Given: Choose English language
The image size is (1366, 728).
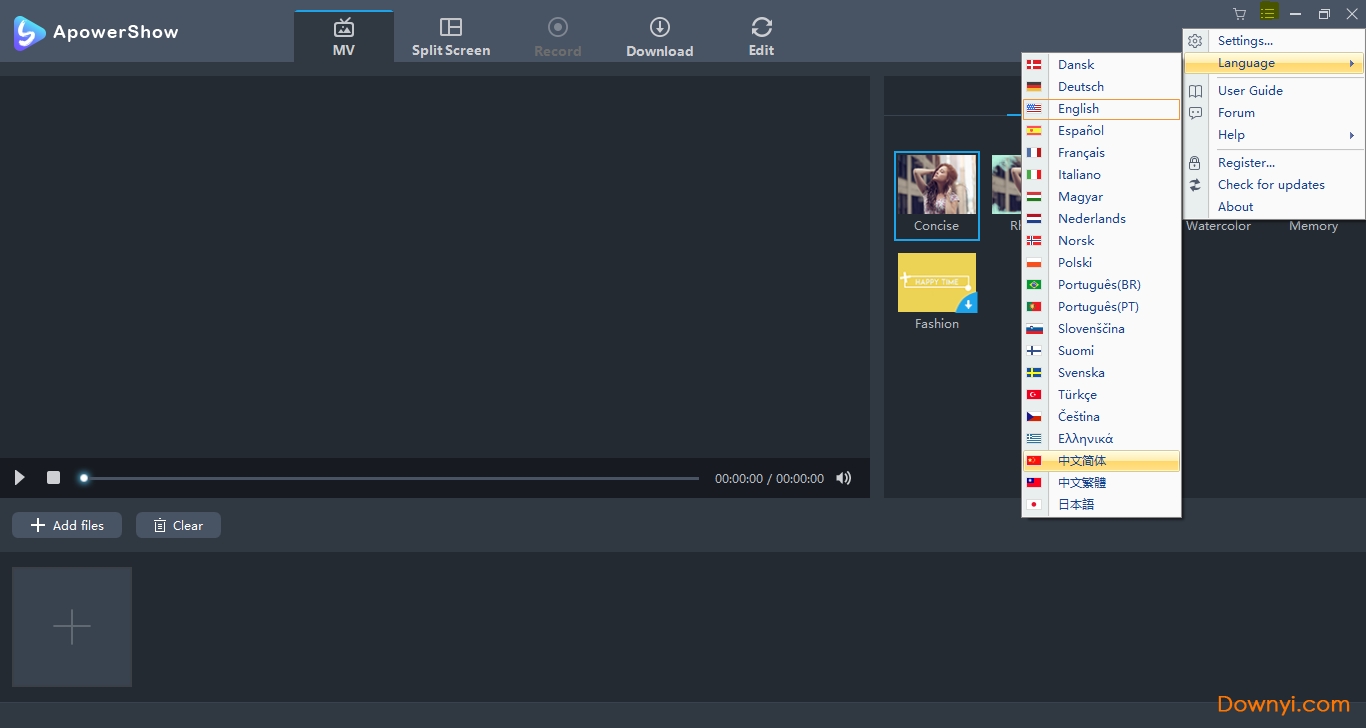Looking at the screenshot, I should tap(1101, 109).
